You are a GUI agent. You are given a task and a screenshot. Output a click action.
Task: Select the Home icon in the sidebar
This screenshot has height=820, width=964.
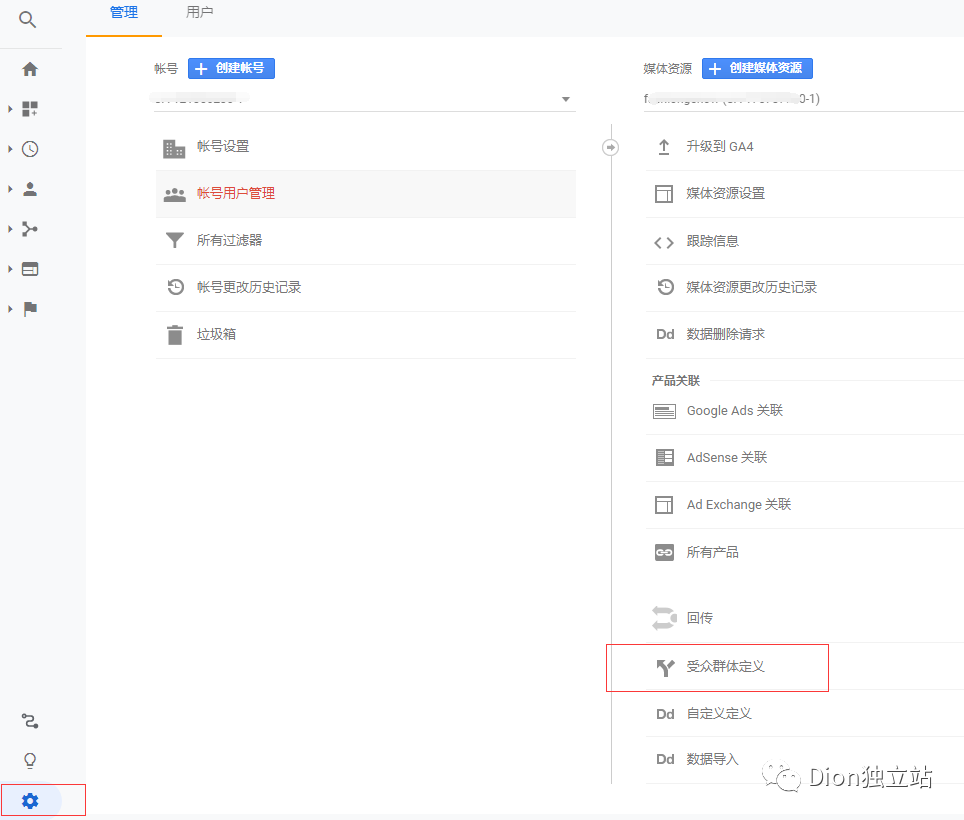point(30,69)
